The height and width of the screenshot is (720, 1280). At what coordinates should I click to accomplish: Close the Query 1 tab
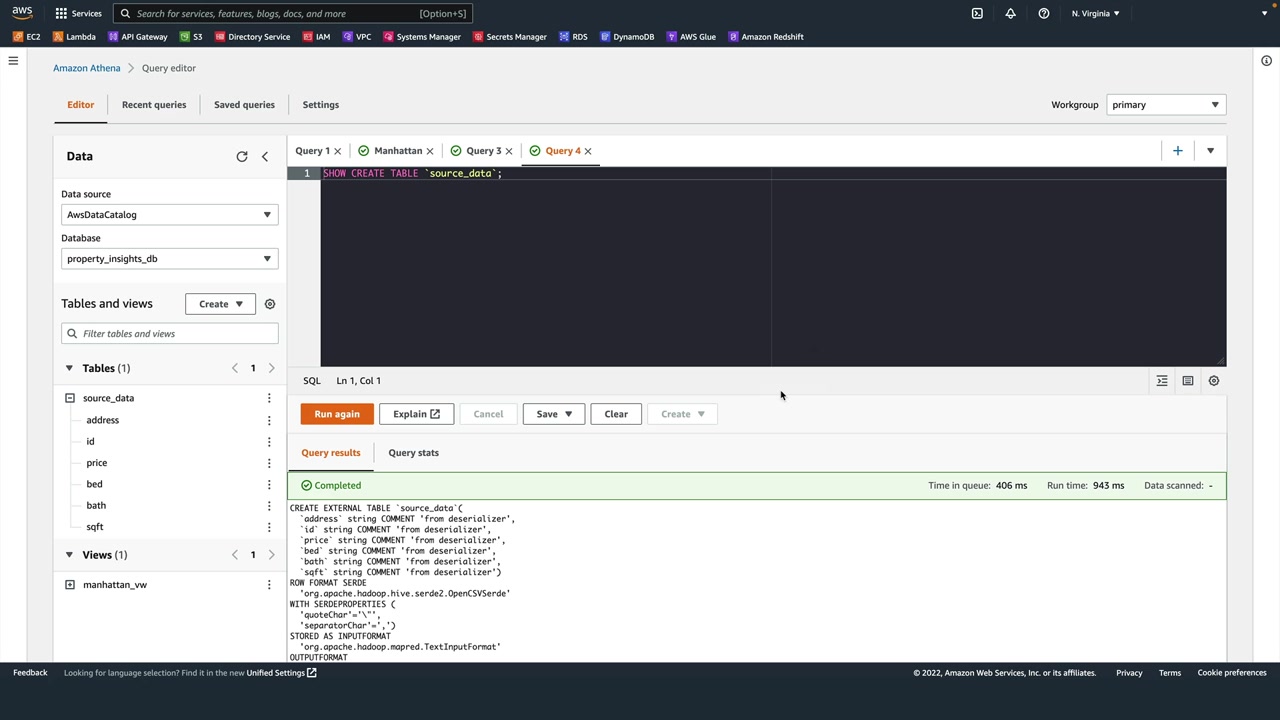pos(337,151)
